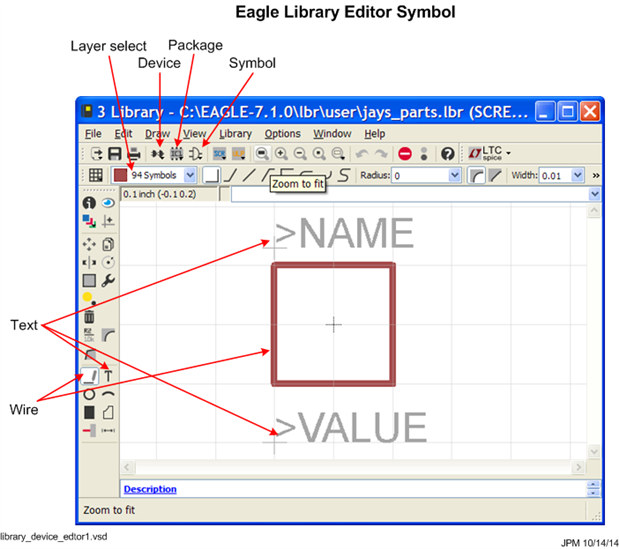Open the Device editor icon

tap(158, 154)
